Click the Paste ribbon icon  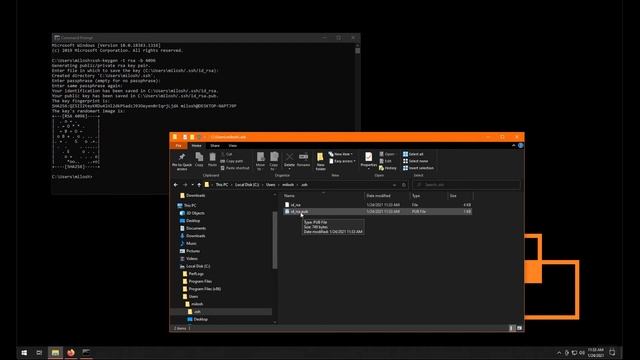(x=212, y=159)
